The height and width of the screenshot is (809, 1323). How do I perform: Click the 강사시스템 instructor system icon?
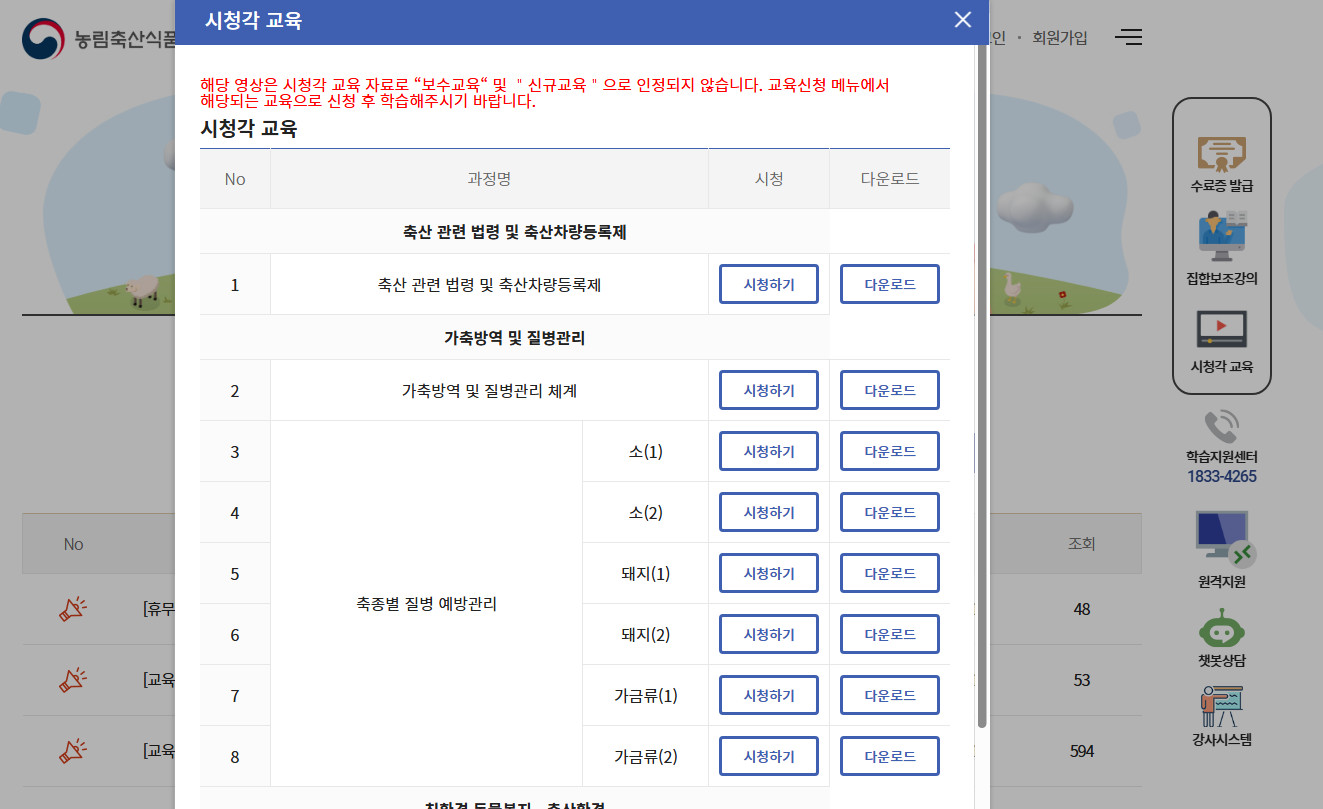pos(1221,712)
